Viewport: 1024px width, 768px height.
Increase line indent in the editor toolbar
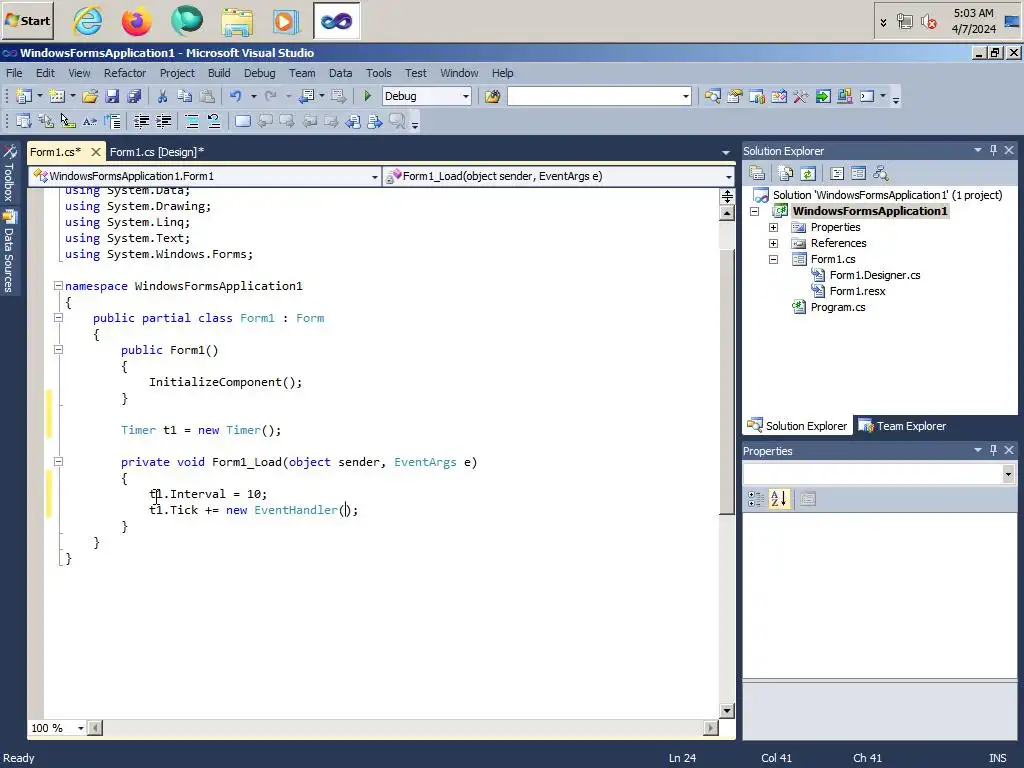[163, 121]
